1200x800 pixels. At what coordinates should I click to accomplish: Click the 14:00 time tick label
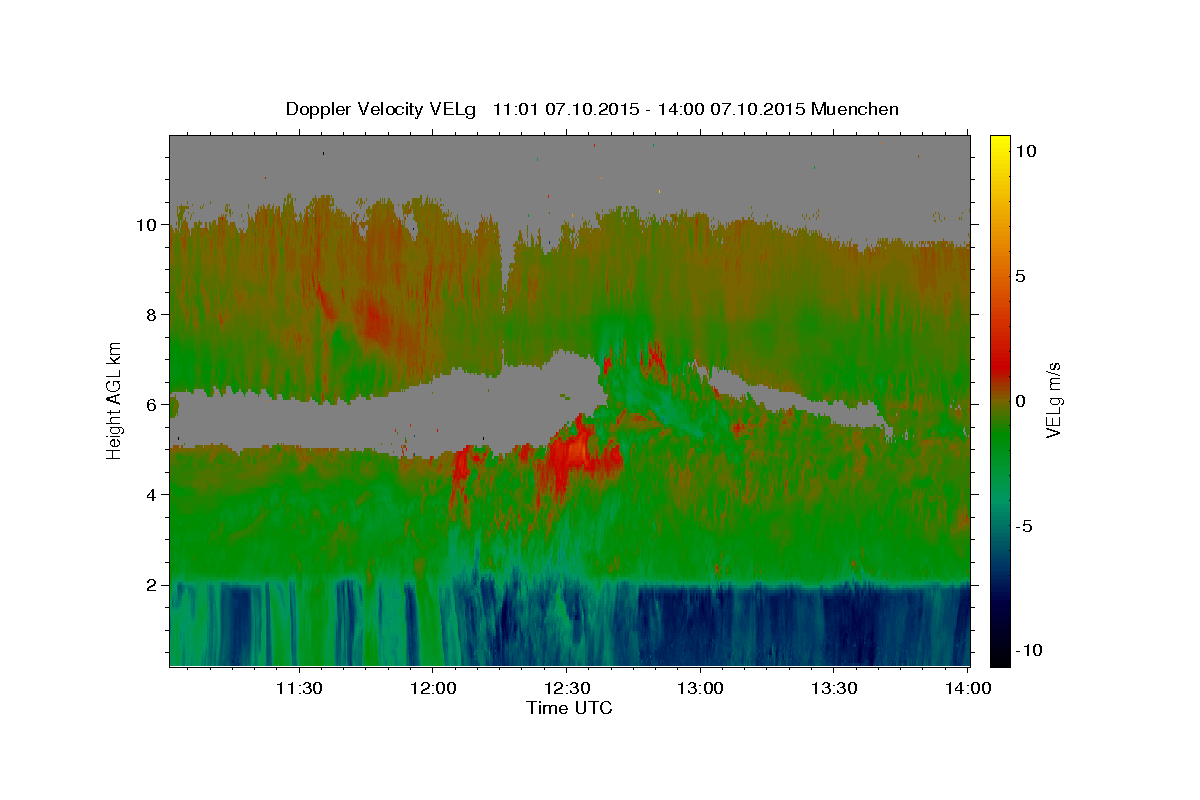(x=969, y=689)
